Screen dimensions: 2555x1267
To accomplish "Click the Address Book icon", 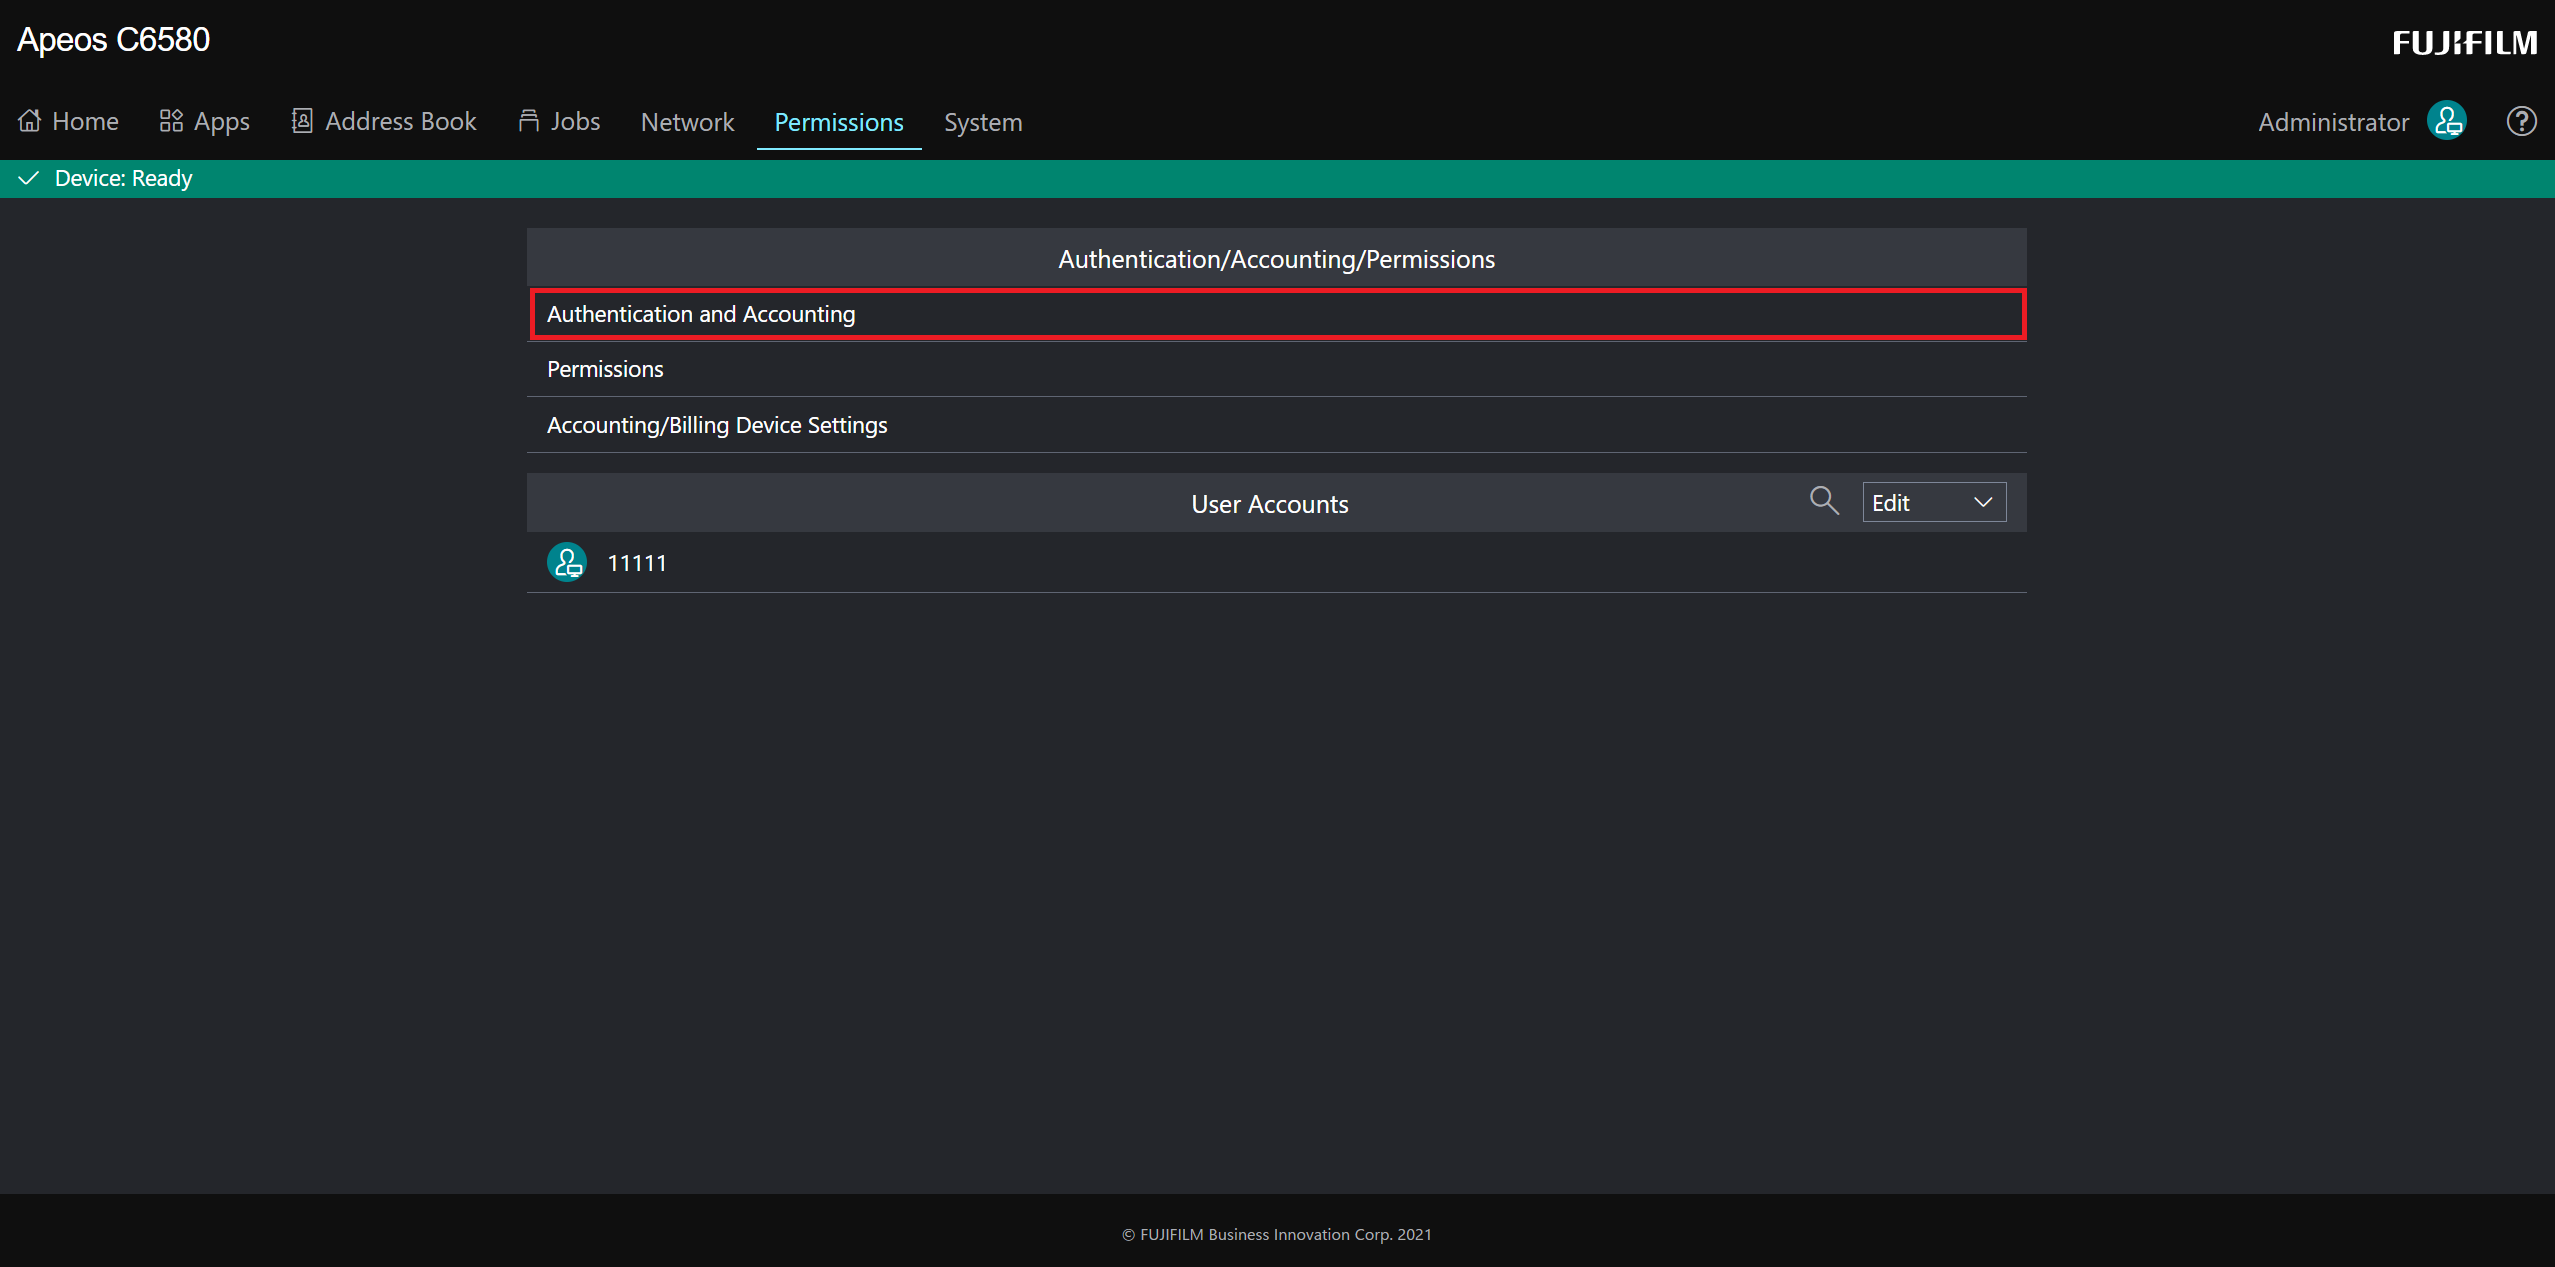I will 302,121.
